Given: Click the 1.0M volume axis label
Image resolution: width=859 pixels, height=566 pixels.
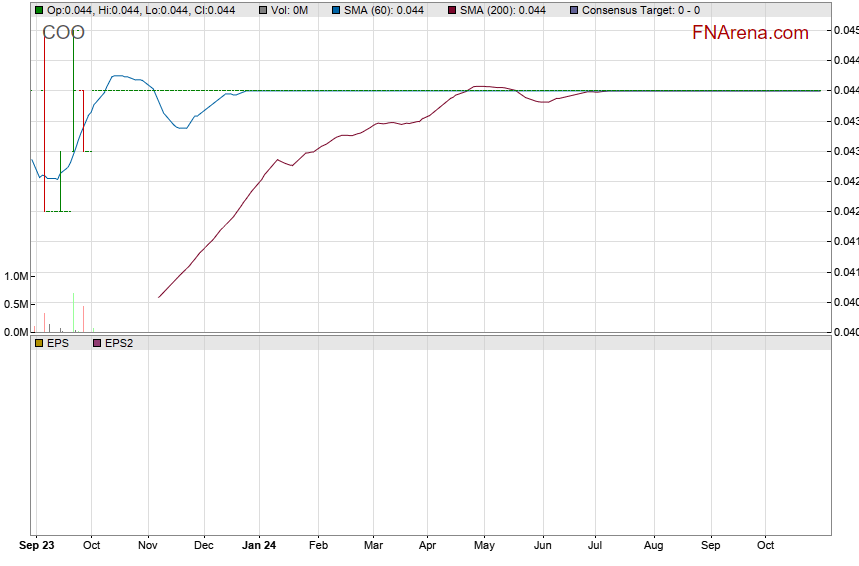Looking at the screenshot, I should [x=16, y=276].
